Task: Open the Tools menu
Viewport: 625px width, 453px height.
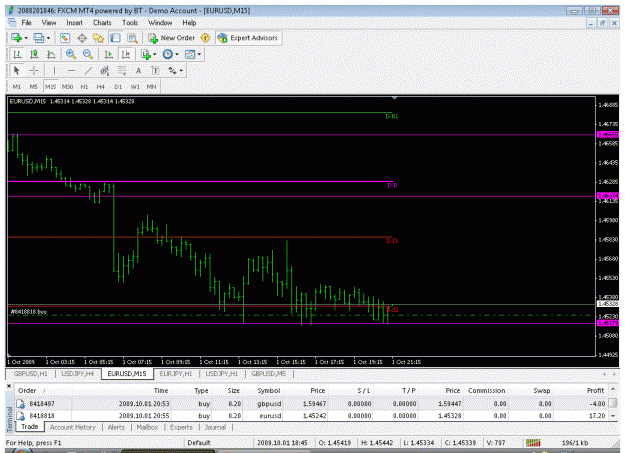Action: click(x=130, y=23)
